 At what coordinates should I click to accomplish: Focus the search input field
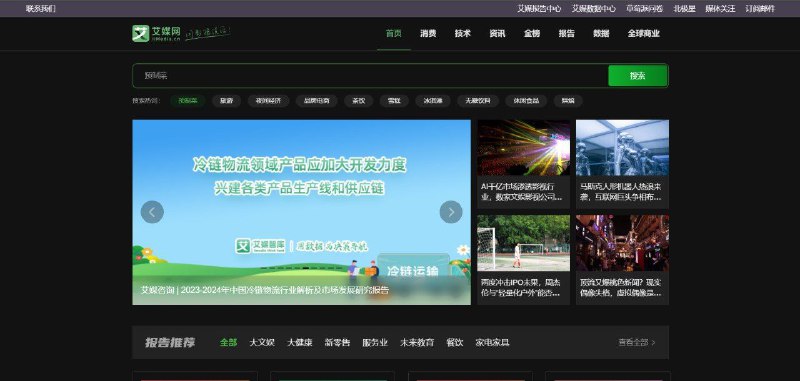370,76
